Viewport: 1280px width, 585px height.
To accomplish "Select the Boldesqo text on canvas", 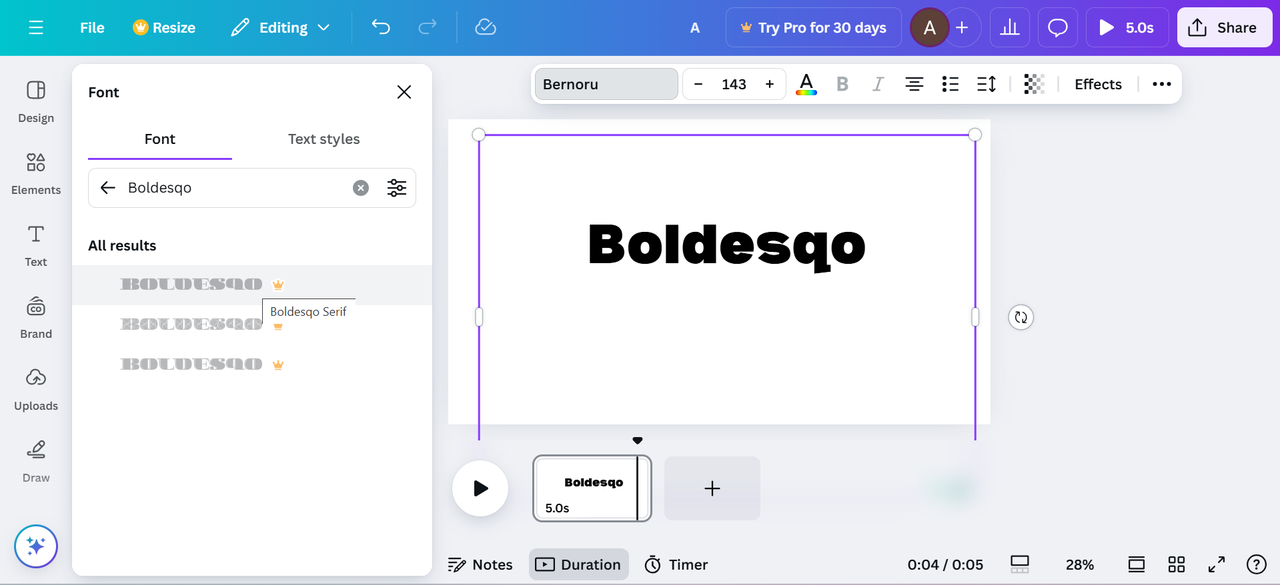I will coord(727,247).
